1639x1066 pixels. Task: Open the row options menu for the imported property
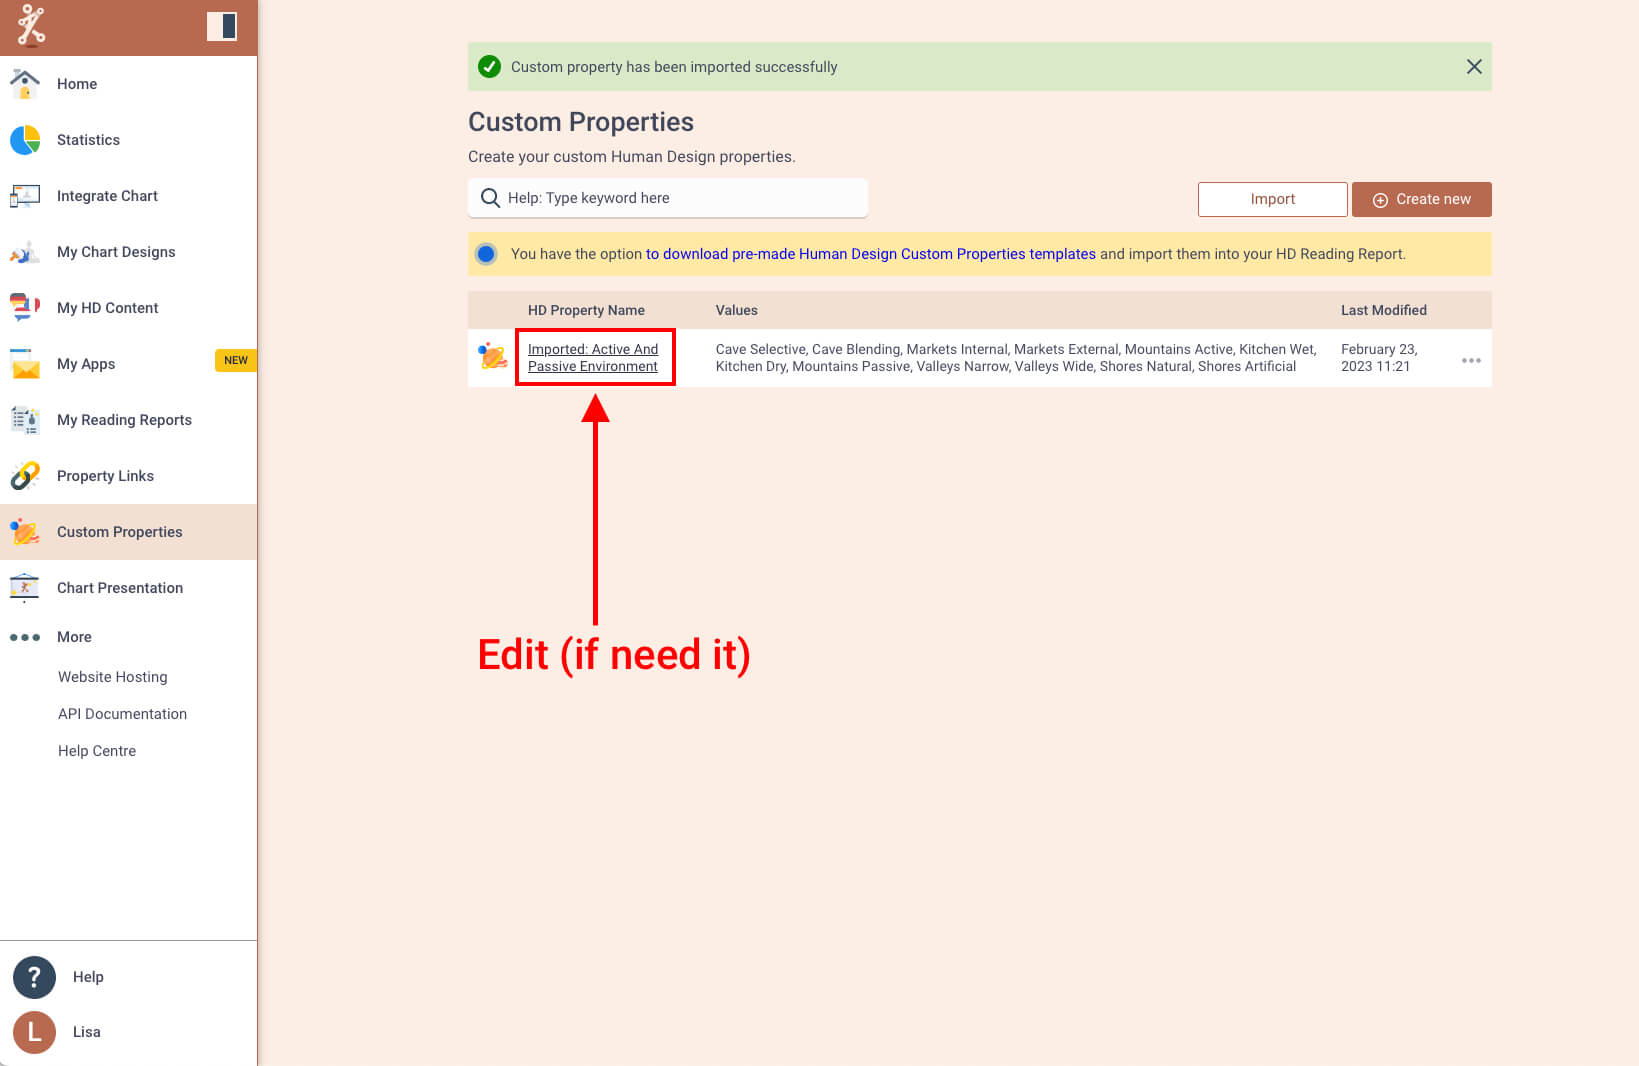[x=1471, y=360]
